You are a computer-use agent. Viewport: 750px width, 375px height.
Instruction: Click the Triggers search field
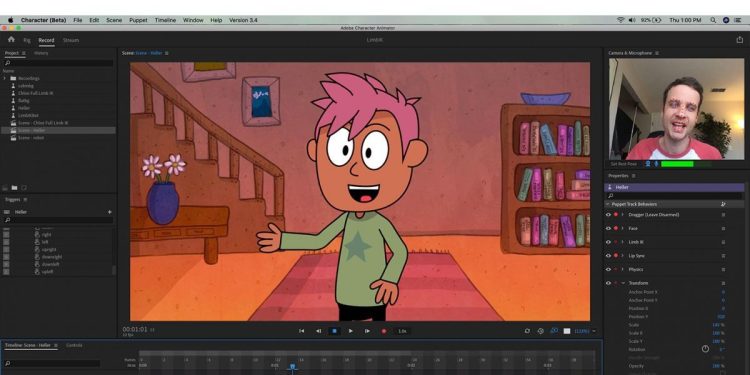point(58,220)
